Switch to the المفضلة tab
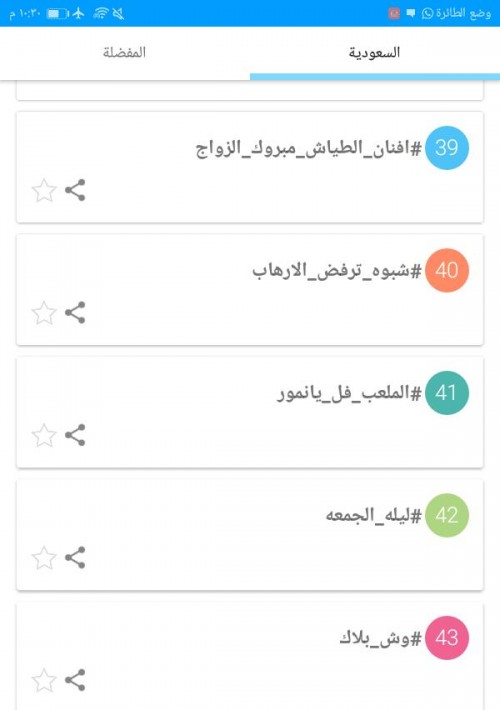 [125, 53]
